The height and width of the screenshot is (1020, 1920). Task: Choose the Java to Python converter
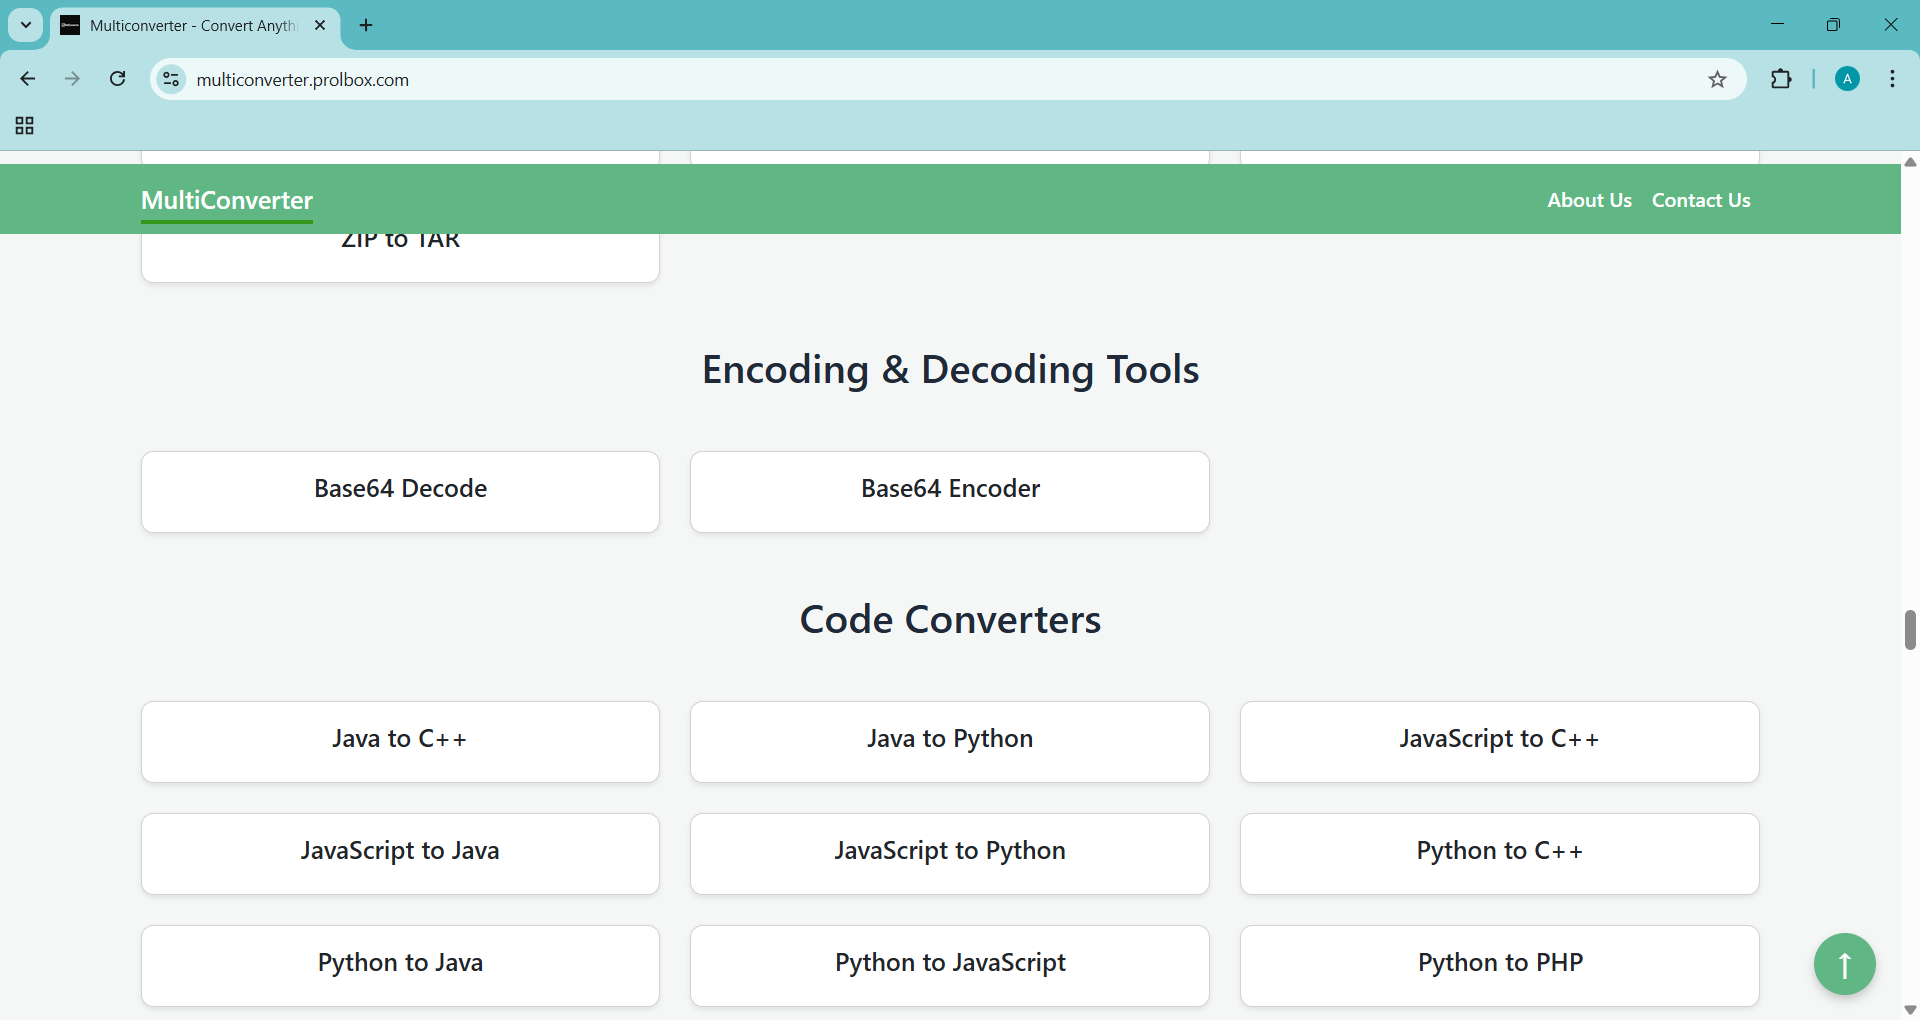point(949,741)
